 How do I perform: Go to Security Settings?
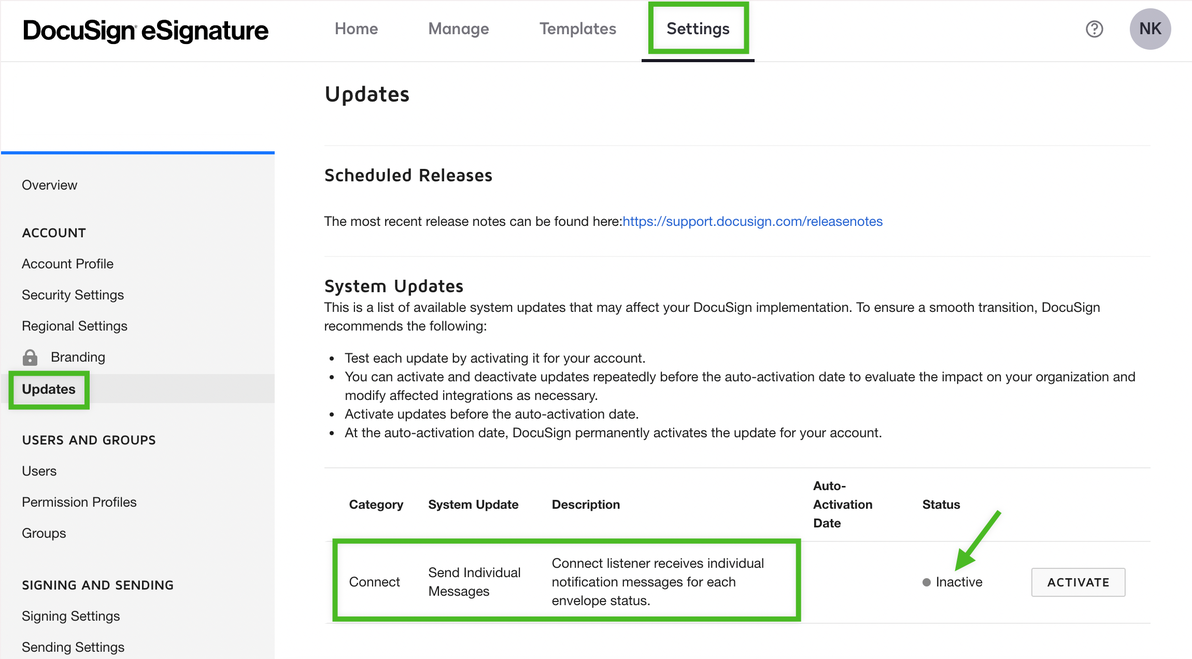pyautogui.click(x=72, y=294)
